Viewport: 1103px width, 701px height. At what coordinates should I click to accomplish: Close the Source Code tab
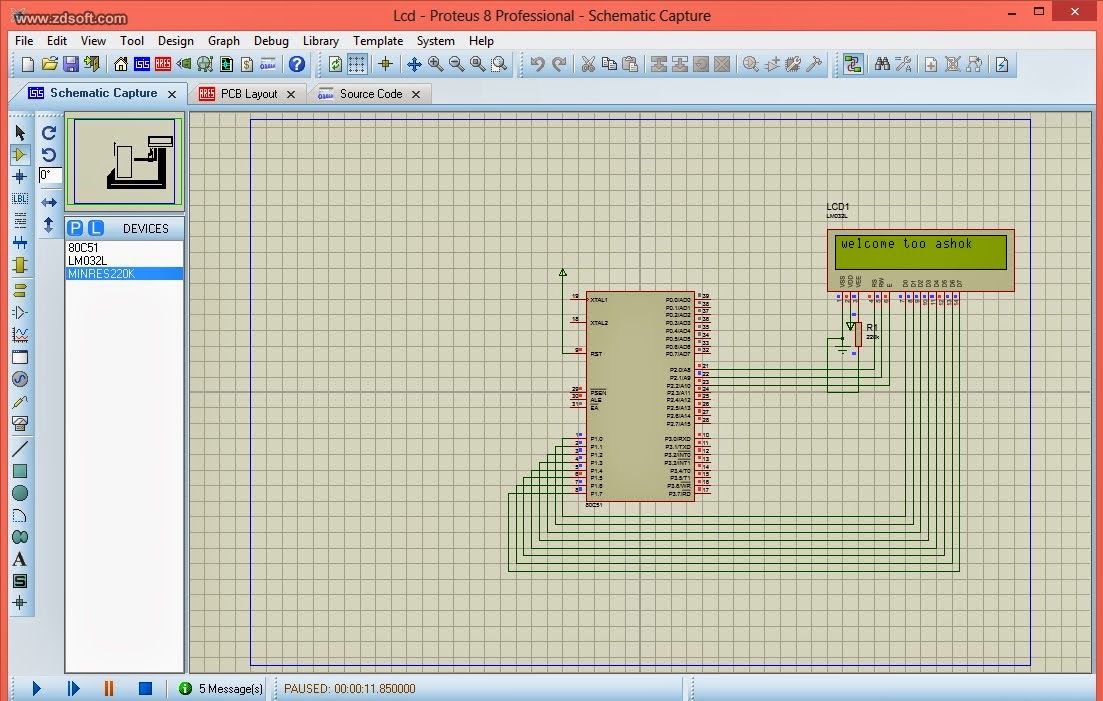coord(416,94)
